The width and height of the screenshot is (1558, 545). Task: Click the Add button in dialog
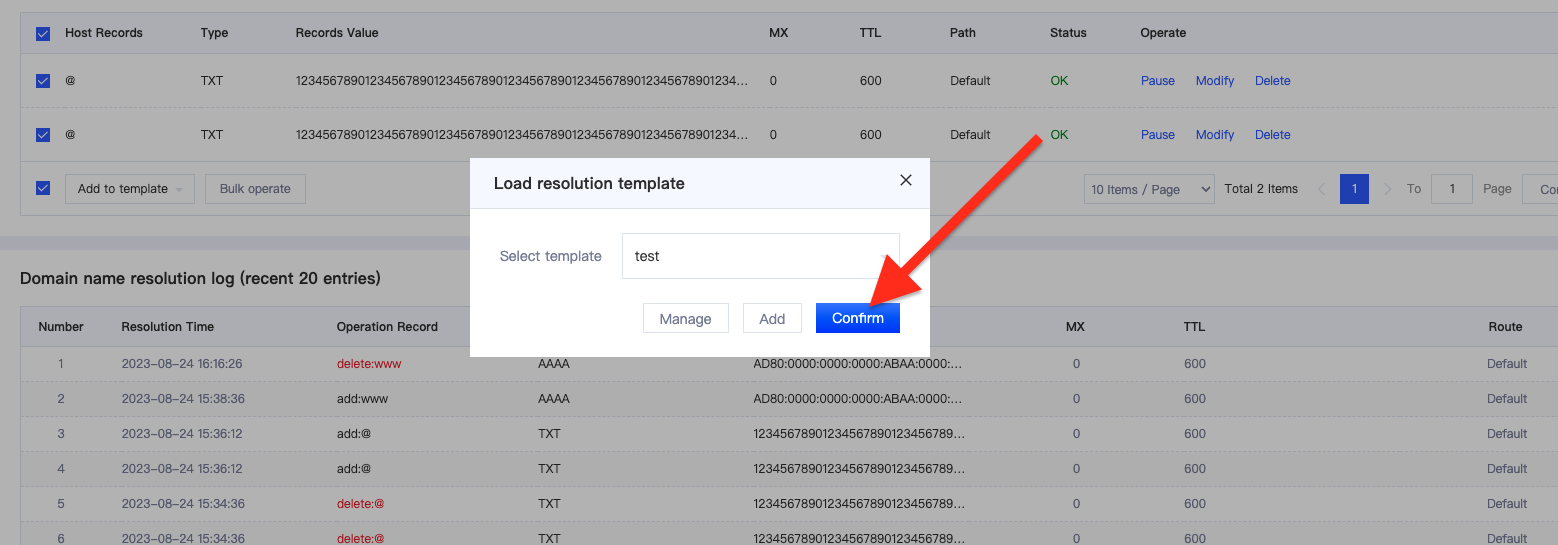(x=771, y=318)
